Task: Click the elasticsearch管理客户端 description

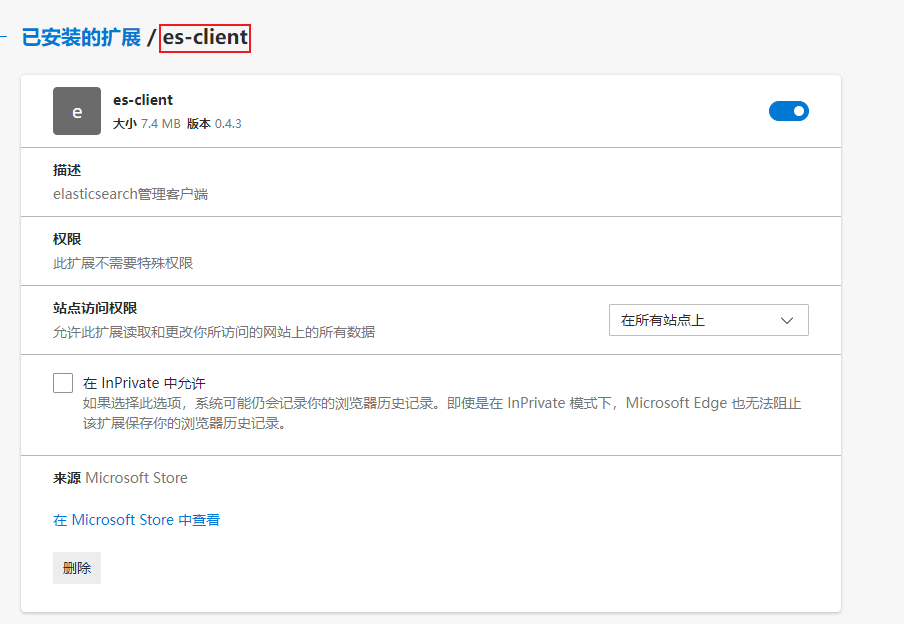Action: pos(130,194)
